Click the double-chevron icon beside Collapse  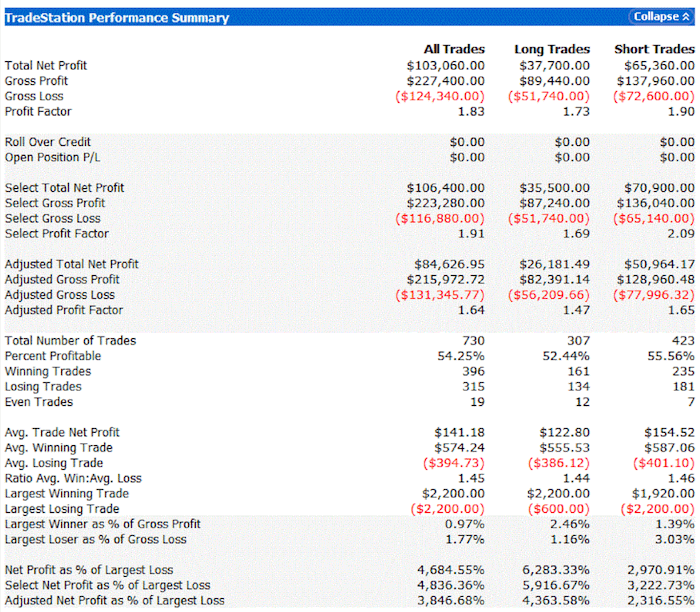click(x=686, y=17)
